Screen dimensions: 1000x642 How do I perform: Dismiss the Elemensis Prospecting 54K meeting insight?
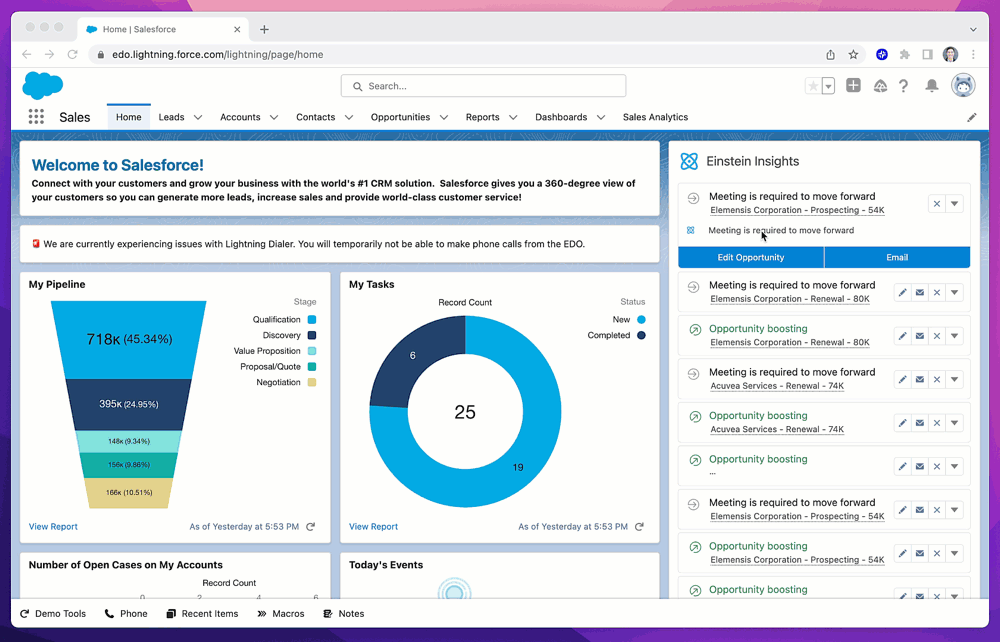tap(937, 204)
